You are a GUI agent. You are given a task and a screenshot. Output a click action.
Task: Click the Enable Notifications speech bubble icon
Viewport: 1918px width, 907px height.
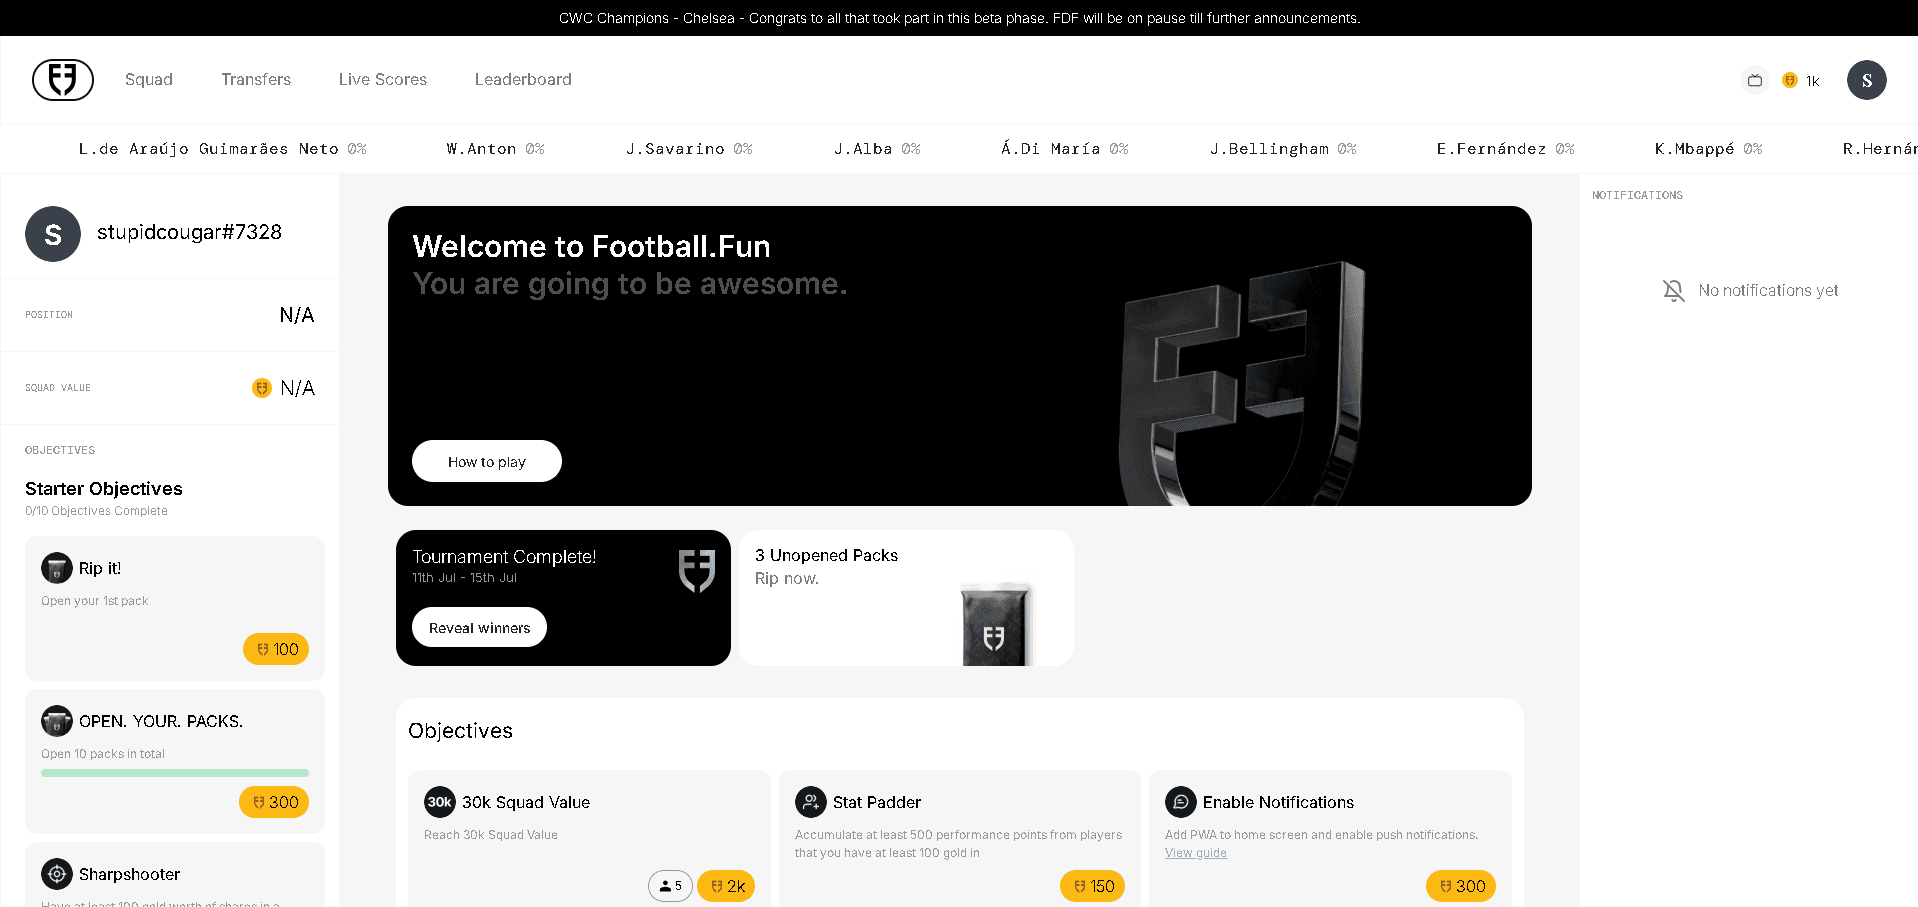[1180, 802]
